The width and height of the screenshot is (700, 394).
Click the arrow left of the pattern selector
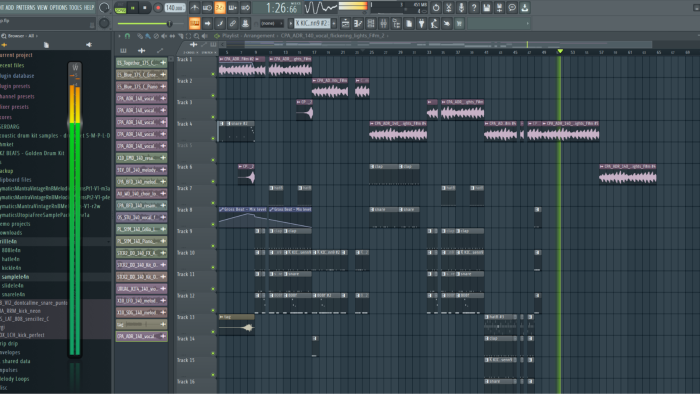[x=291, y=23]
